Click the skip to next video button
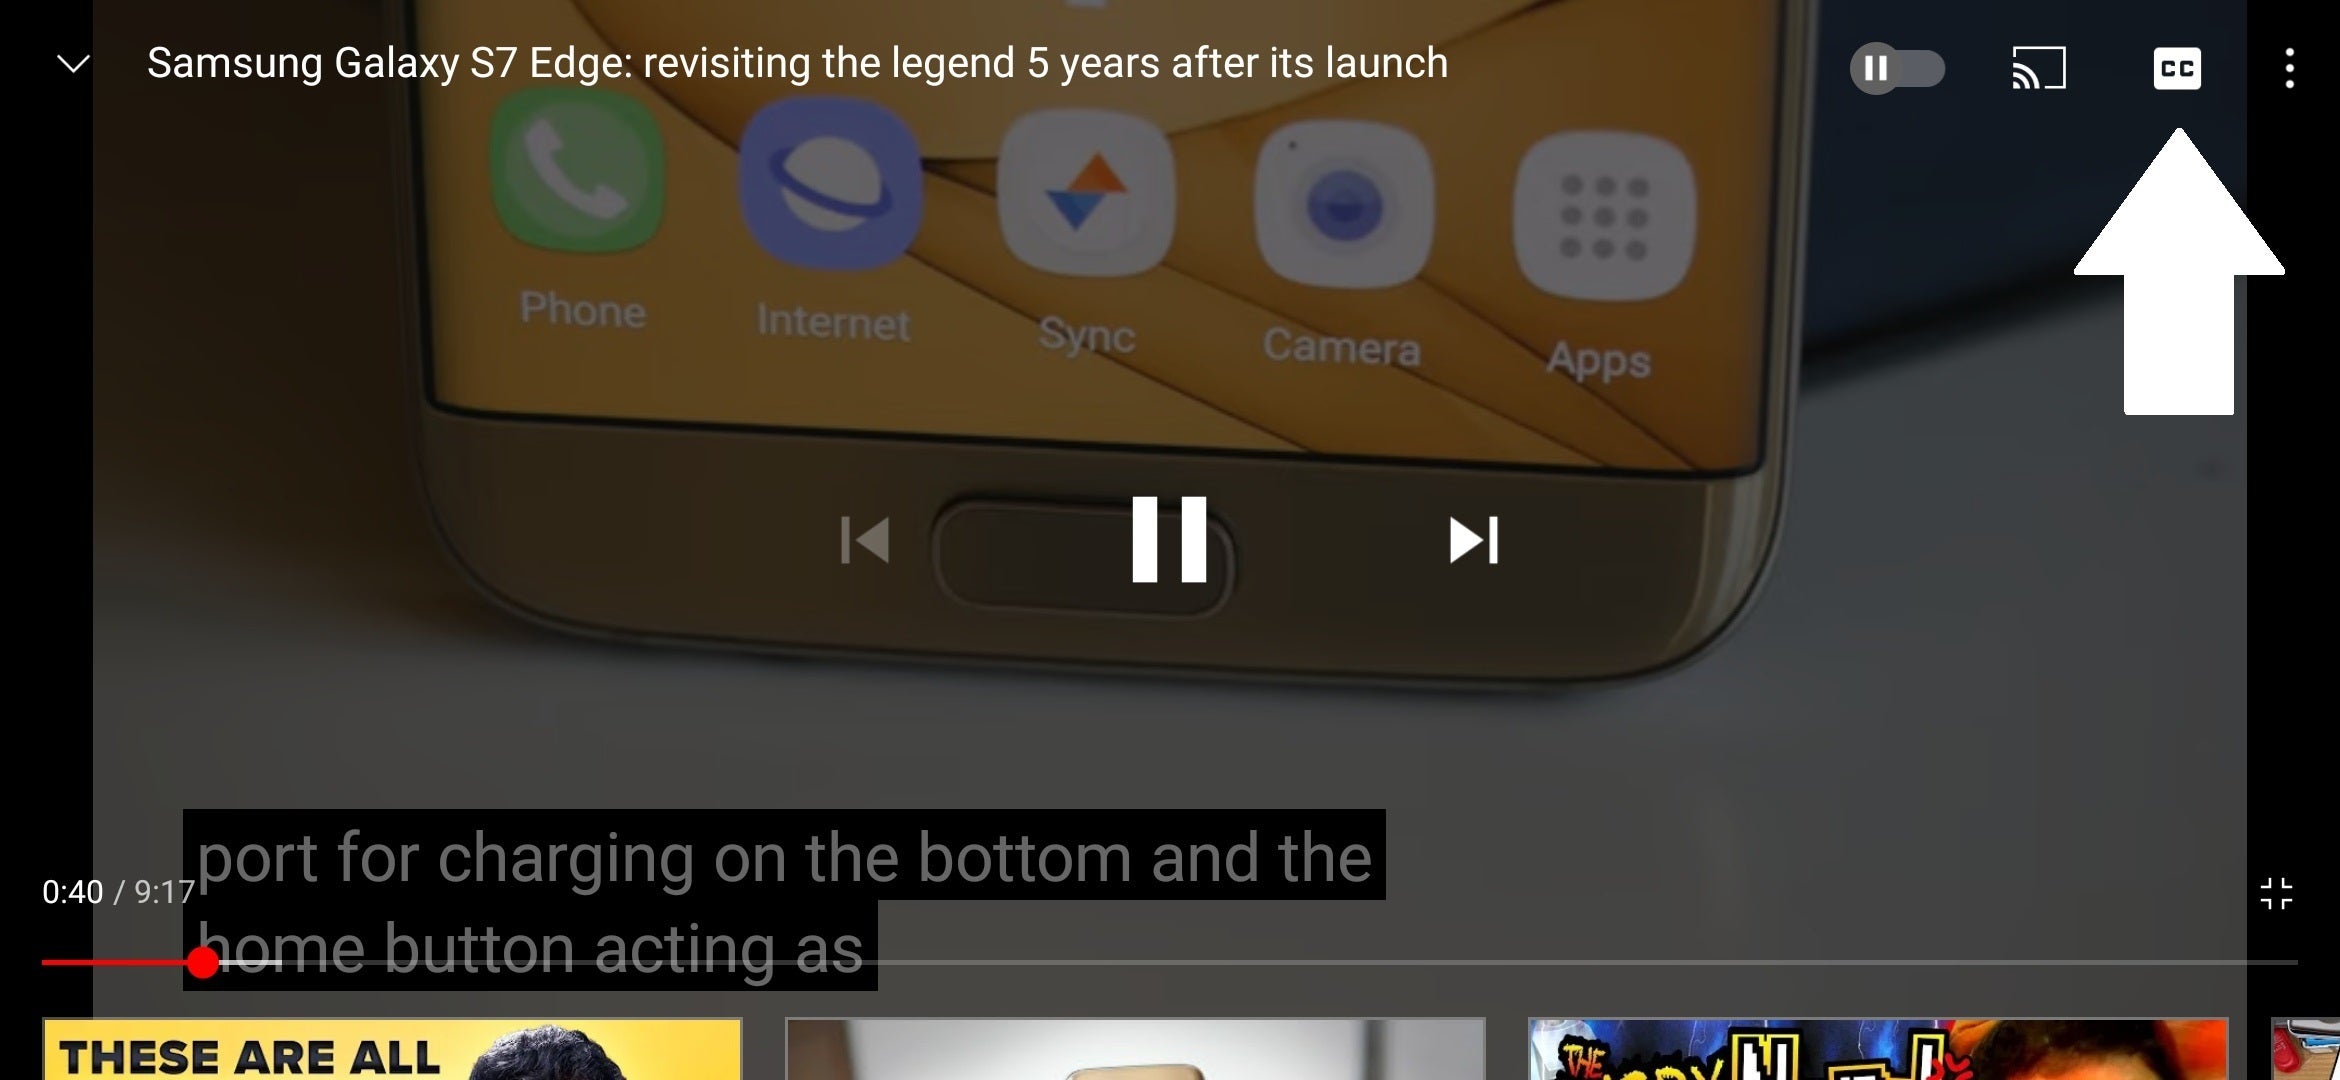Viewport: 2340px width, 1080px height. (x=1473, y=539)
